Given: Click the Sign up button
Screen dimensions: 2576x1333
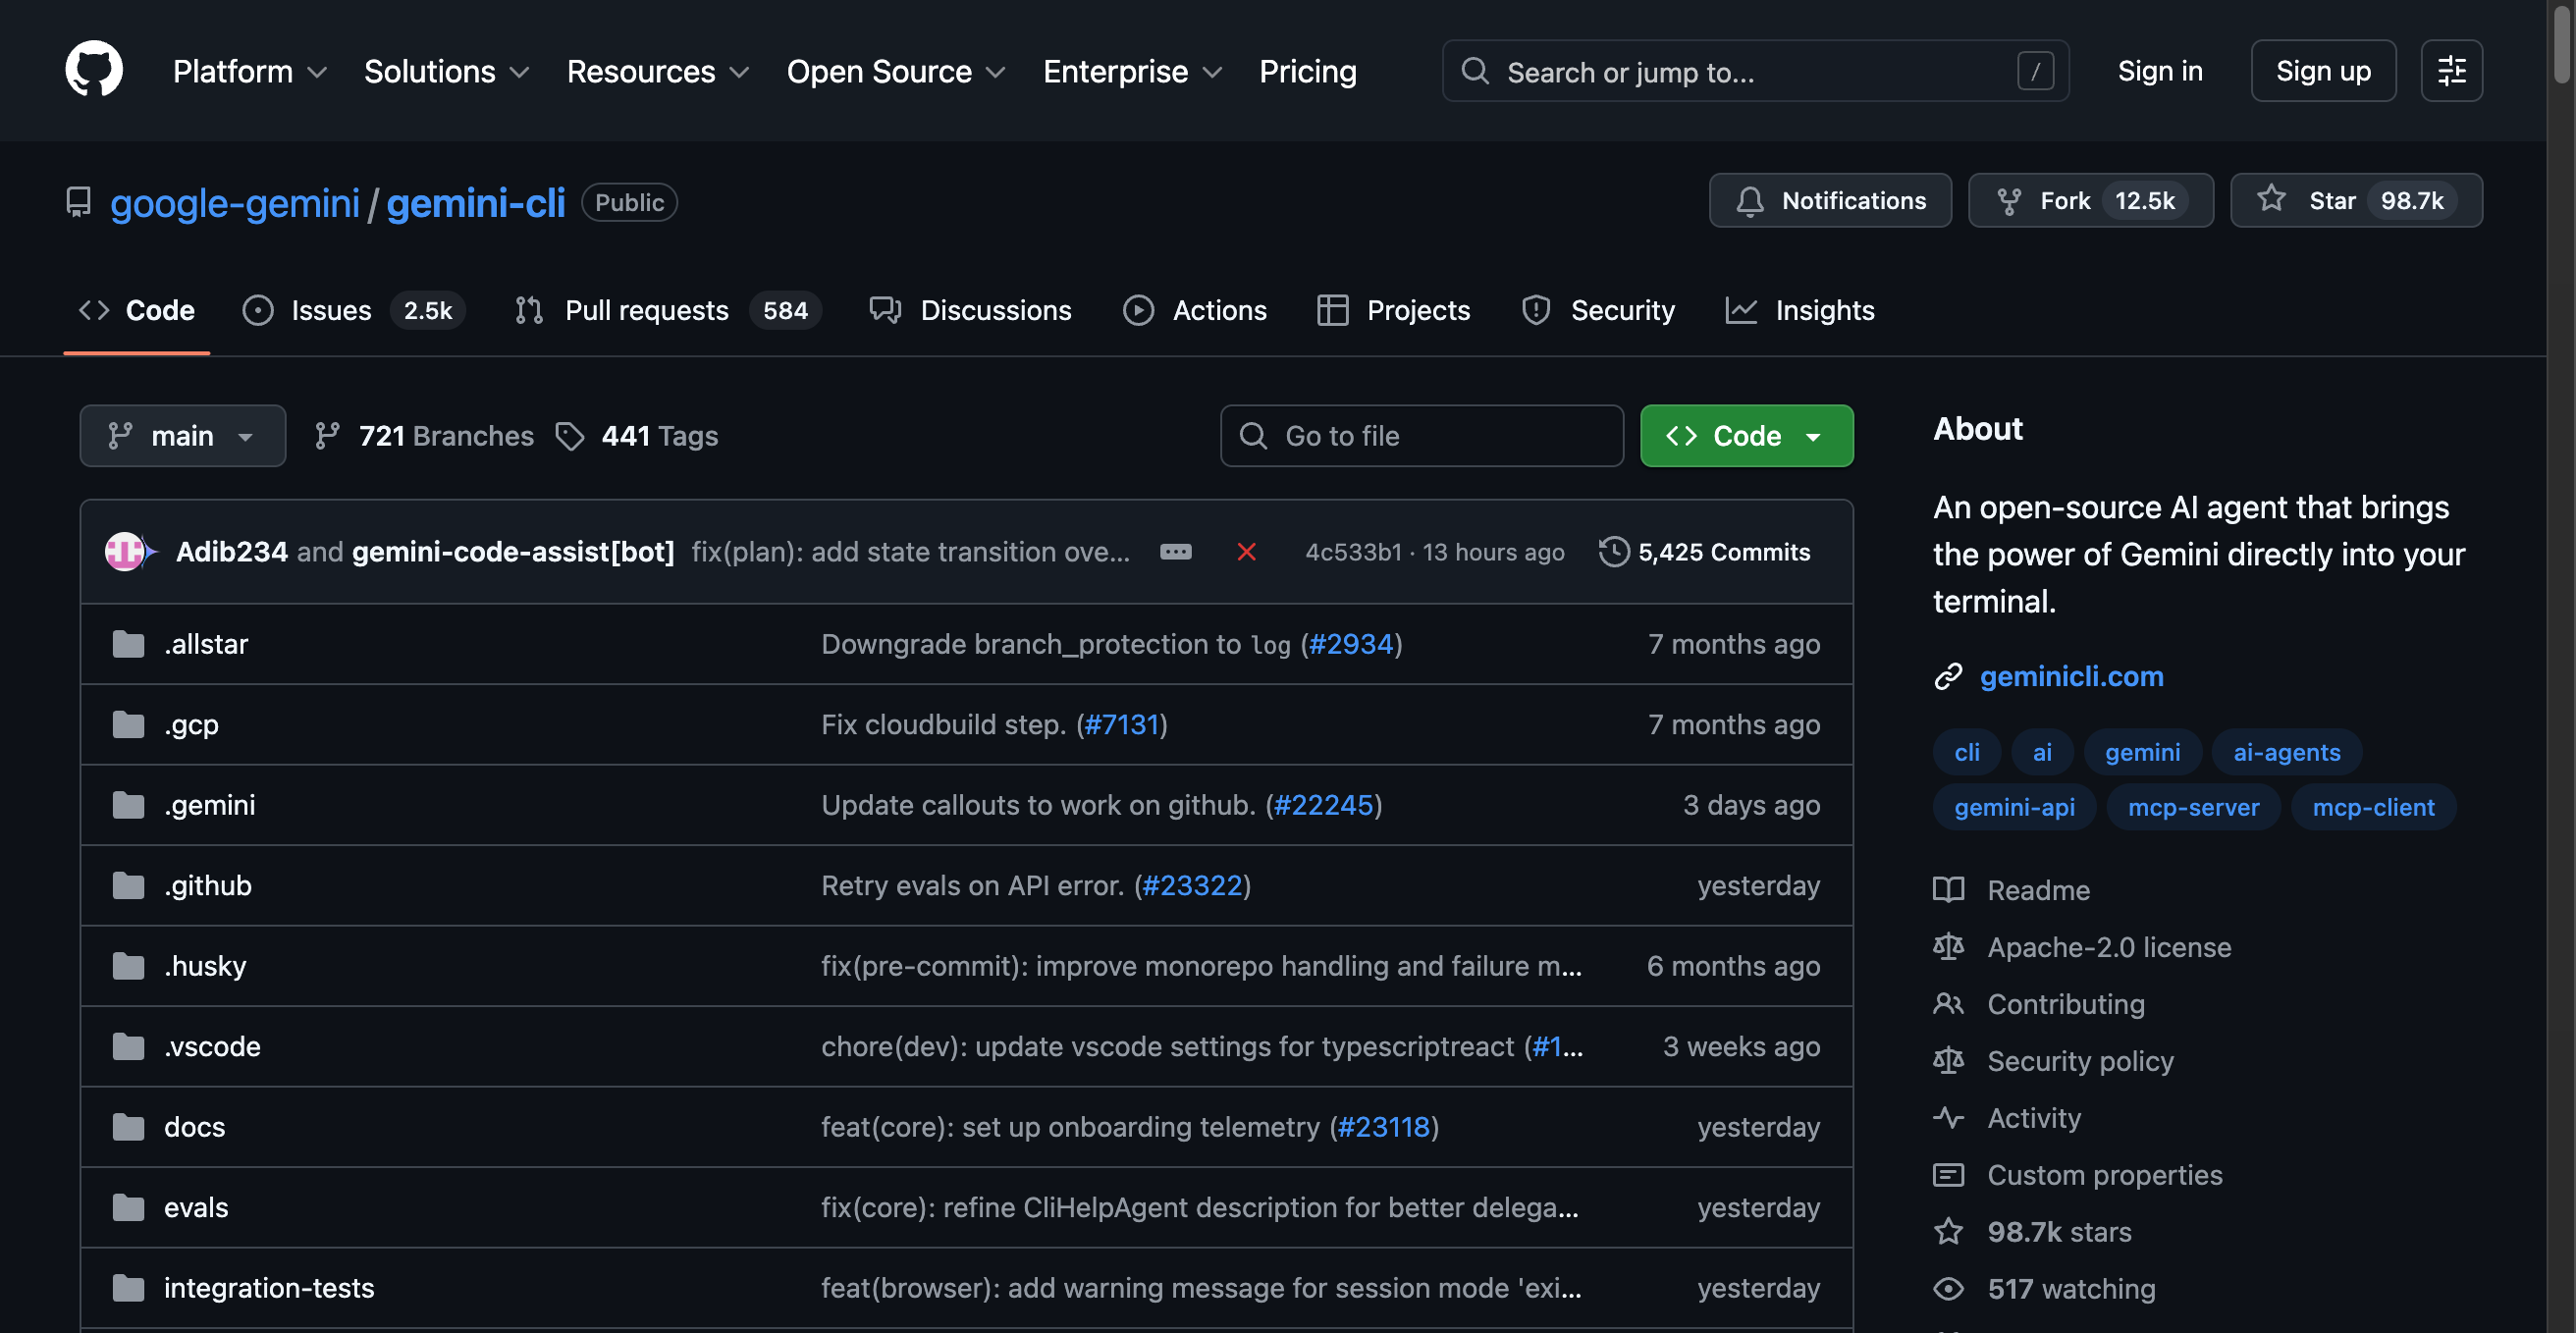Looking at the screenshot, I should 2323,71.
